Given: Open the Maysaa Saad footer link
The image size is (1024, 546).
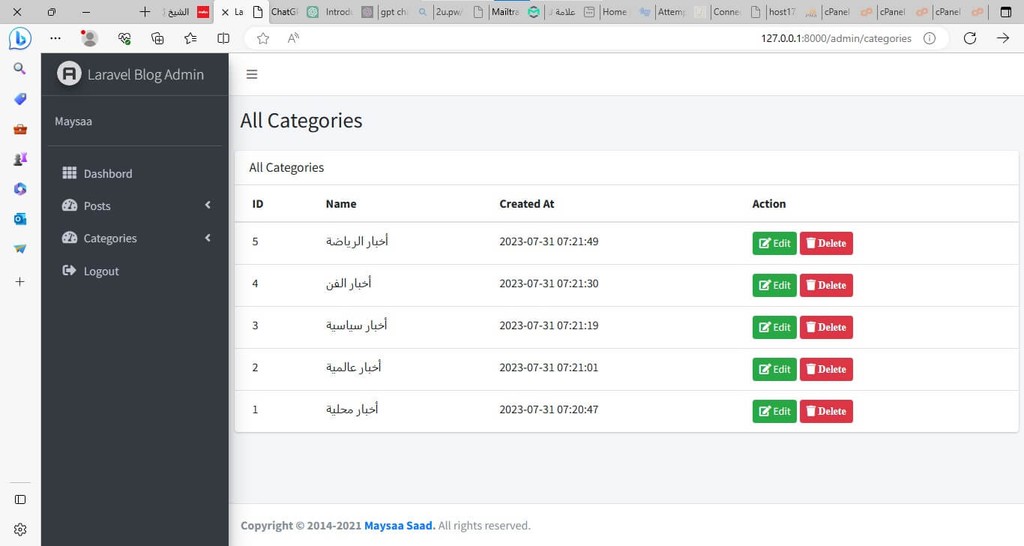Looking at the screenshot, I should point(400,525).
